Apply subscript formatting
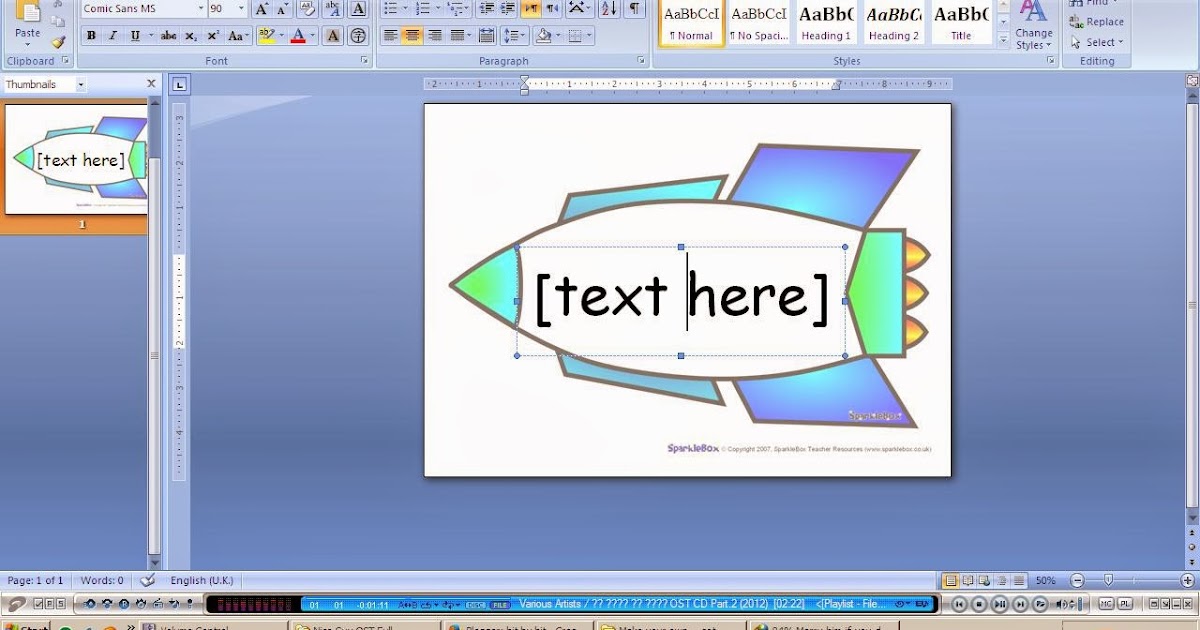The height and width of the screenshot is (630, 1200). click(191, 36)
